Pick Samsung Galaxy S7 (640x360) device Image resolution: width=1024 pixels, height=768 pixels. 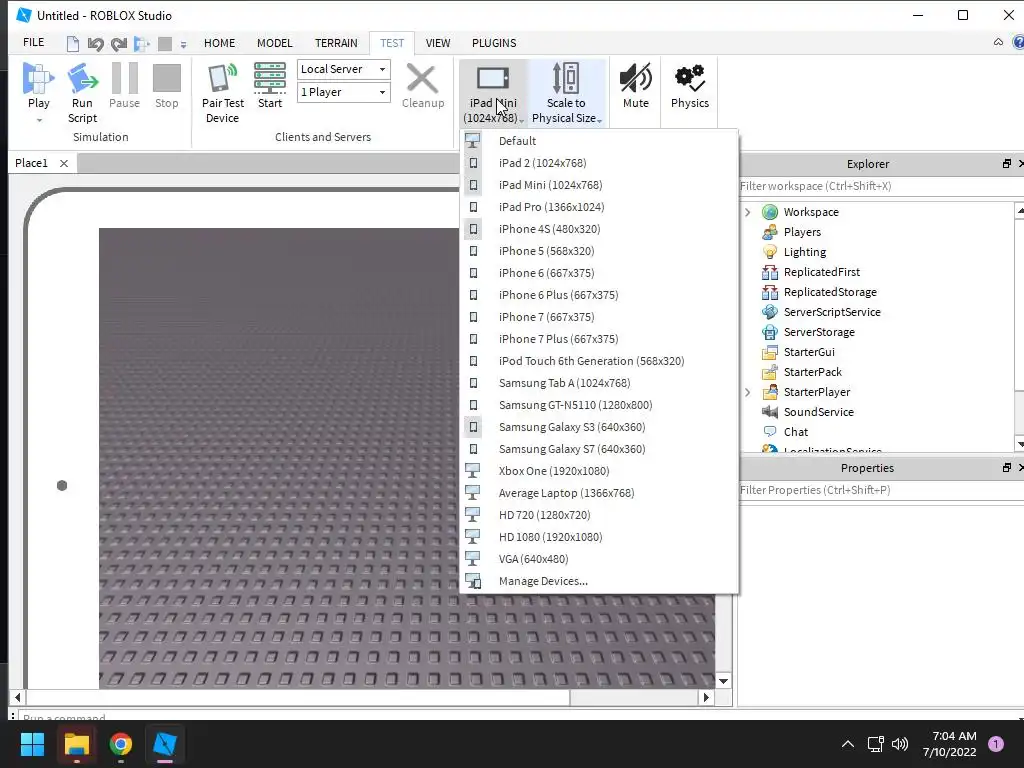pos(599,449)
